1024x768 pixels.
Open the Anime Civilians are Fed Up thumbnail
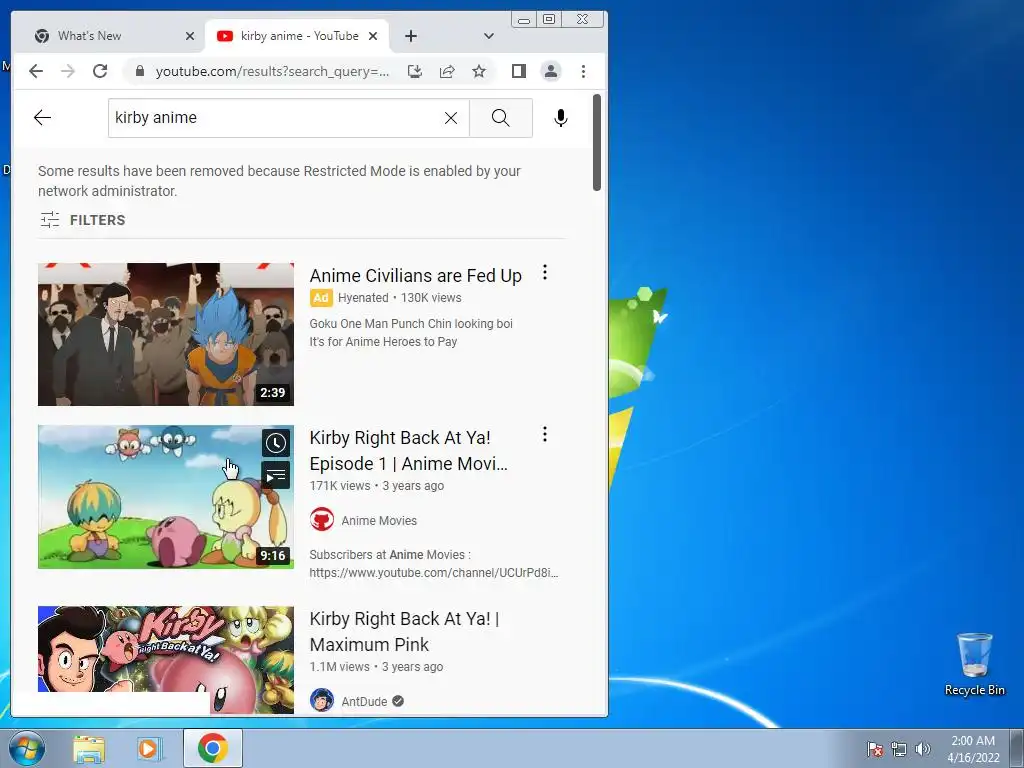(x=166, y=334)
